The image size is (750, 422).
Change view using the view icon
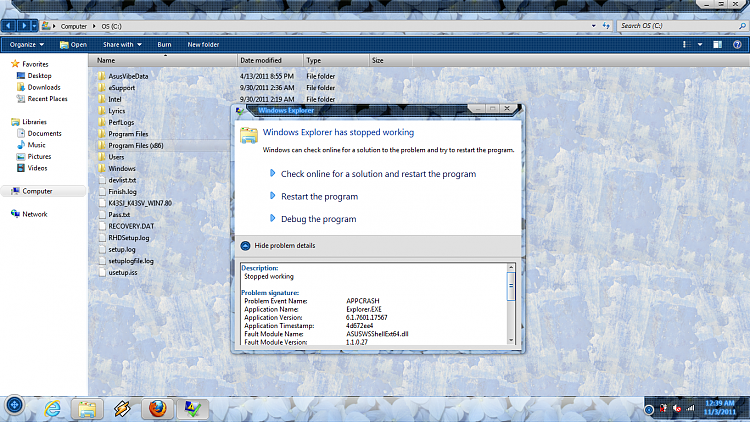pos(686,44)
